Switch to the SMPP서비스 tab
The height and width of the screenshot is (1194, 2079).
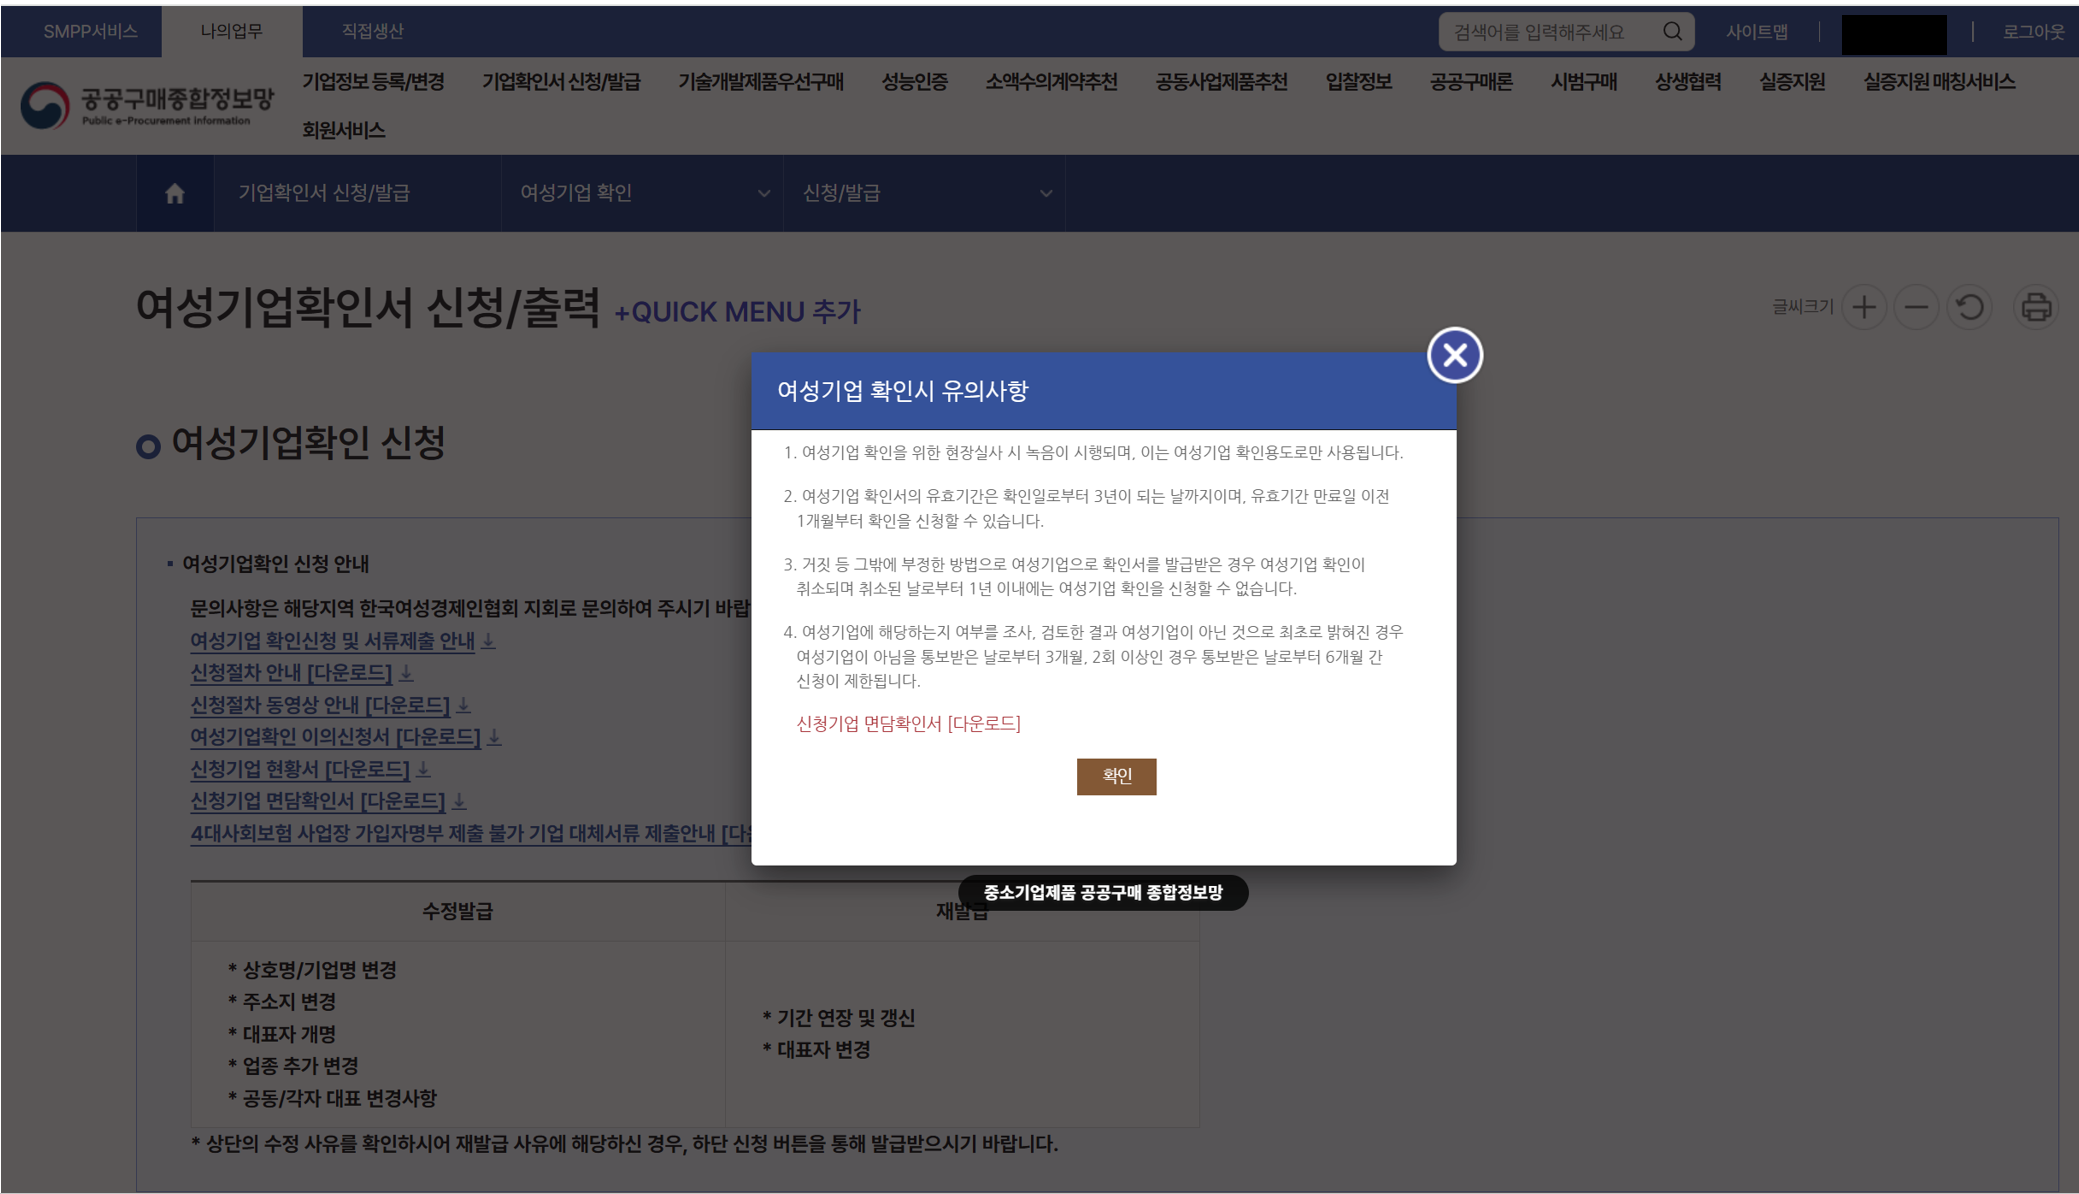(x=90, y=31)
